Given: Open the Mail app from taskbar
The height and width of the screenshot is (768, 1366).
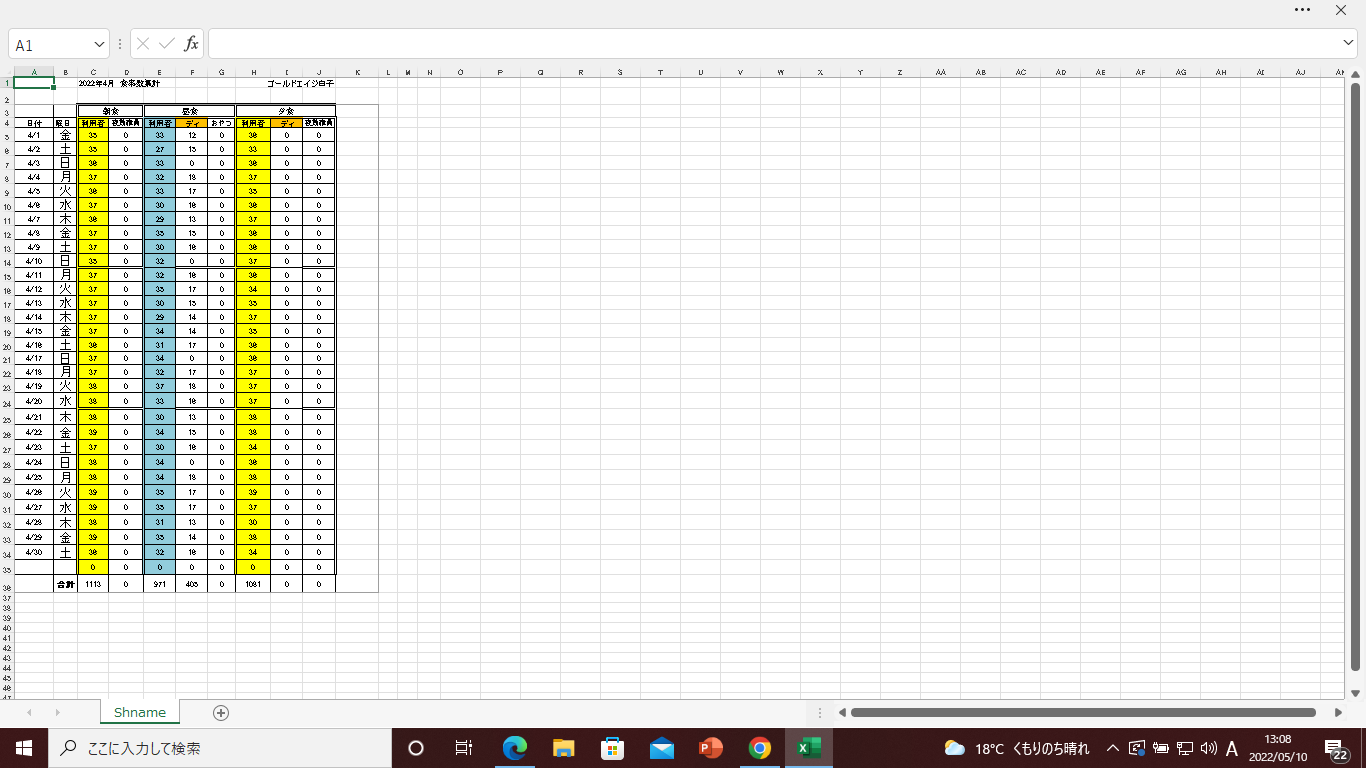Looking at the screenshot, I should click(662, 748).
